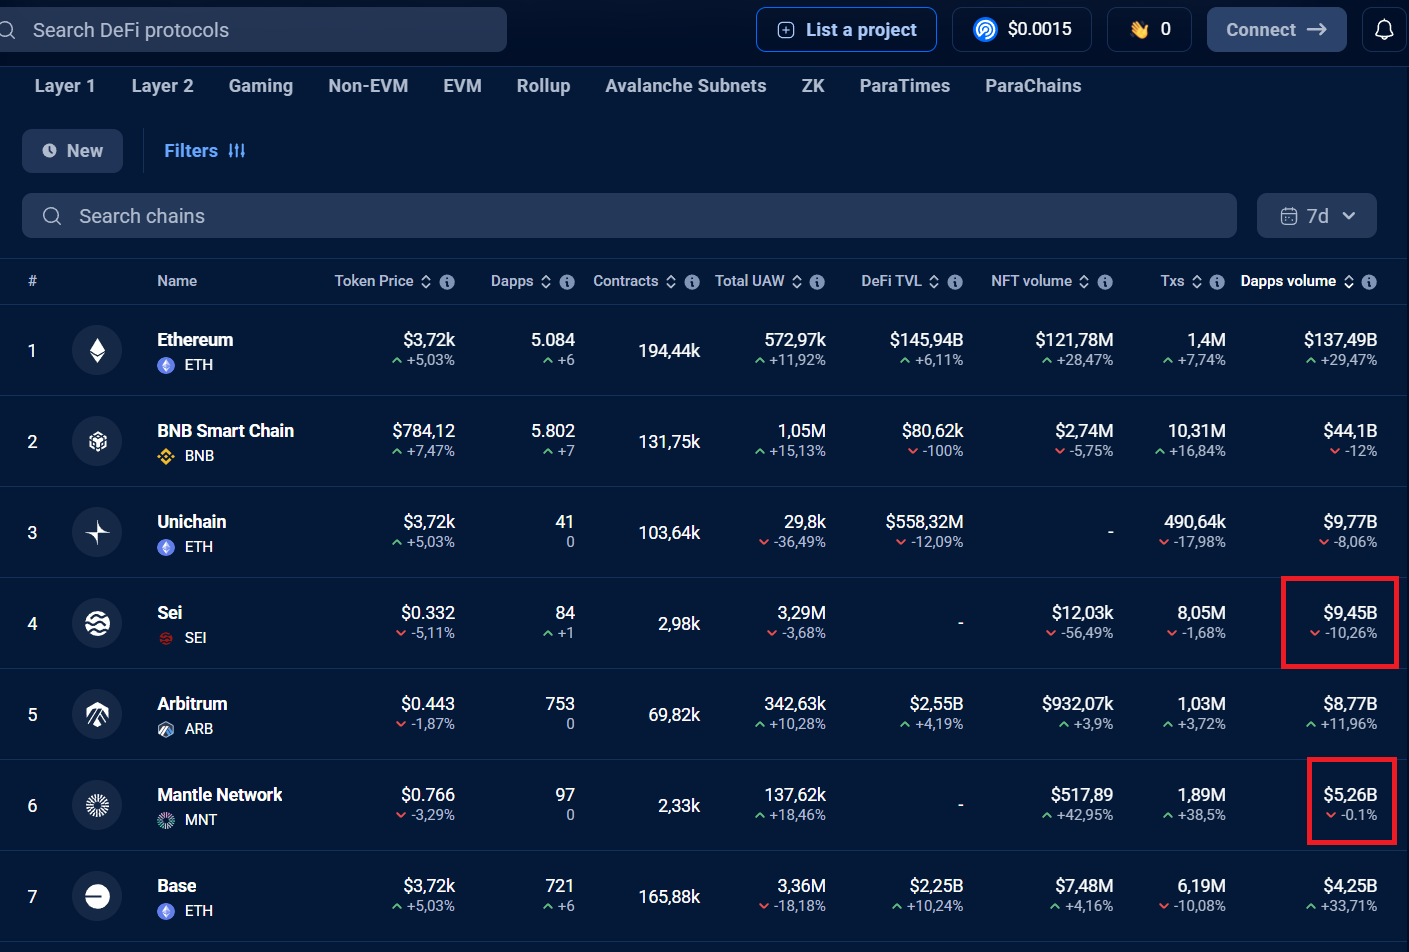Click List a project button

pyautogui.click(x=846, y=30)
